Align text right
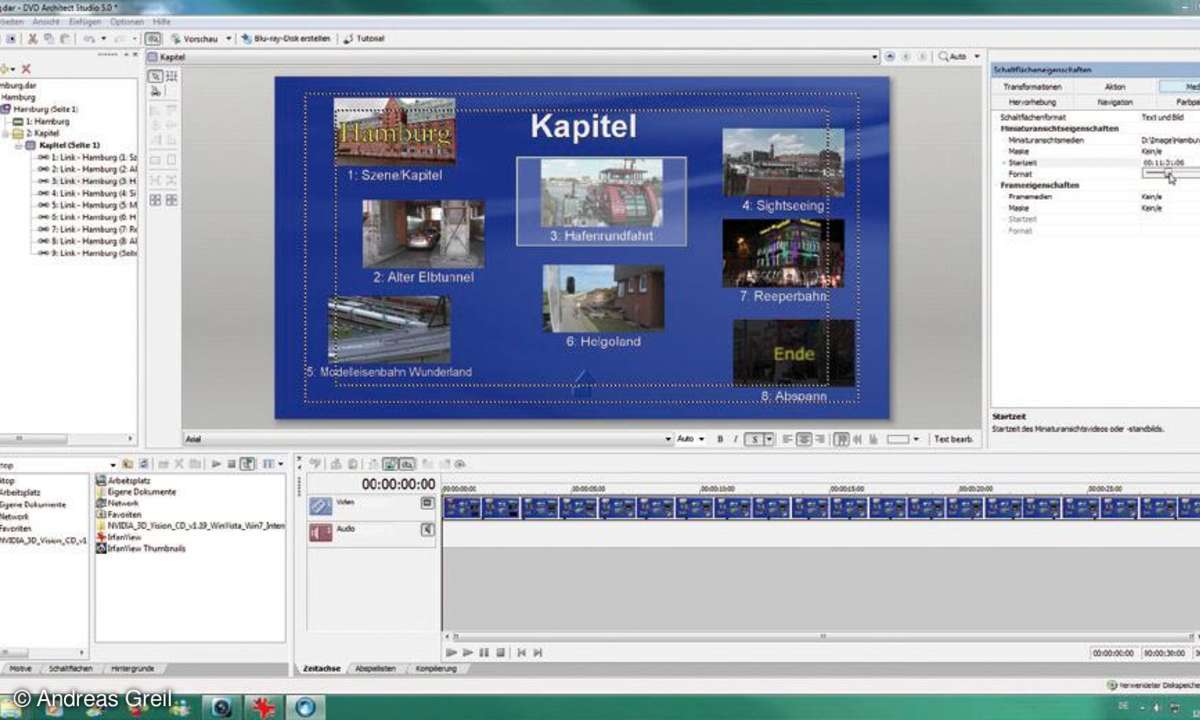 [x=820, y=439]
